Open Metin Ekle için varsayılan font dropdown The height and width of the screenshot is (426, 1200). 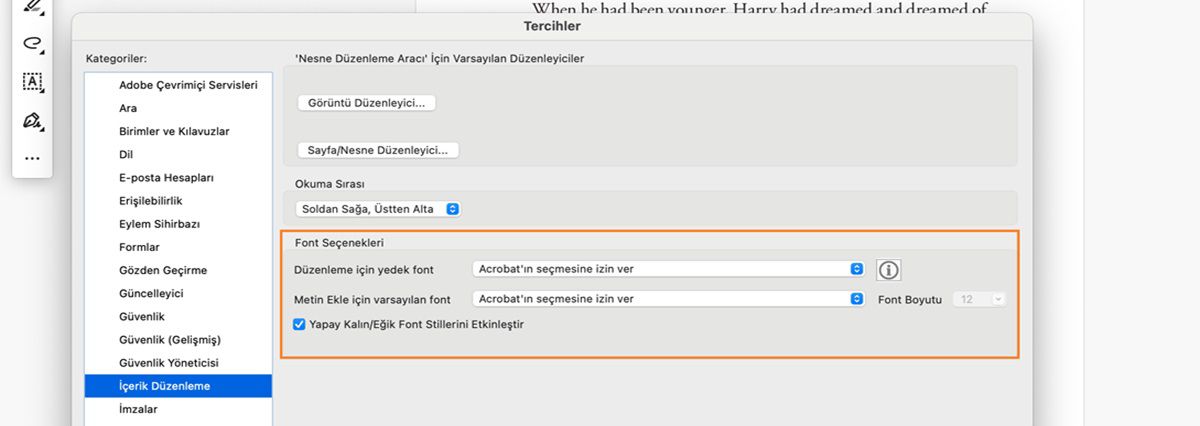[x=668, y=298]
